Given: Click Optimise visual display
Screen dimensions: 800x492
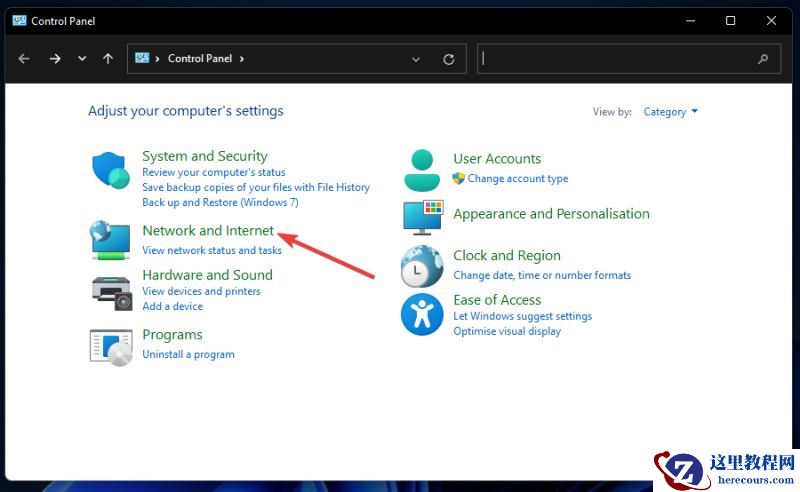Looking at the screenshot, I should [507, 331].
